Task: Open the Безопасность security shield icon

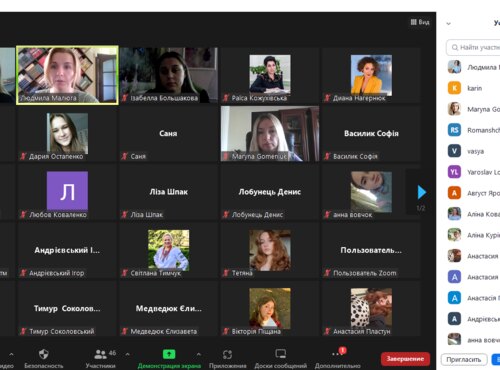Action: 44,354
